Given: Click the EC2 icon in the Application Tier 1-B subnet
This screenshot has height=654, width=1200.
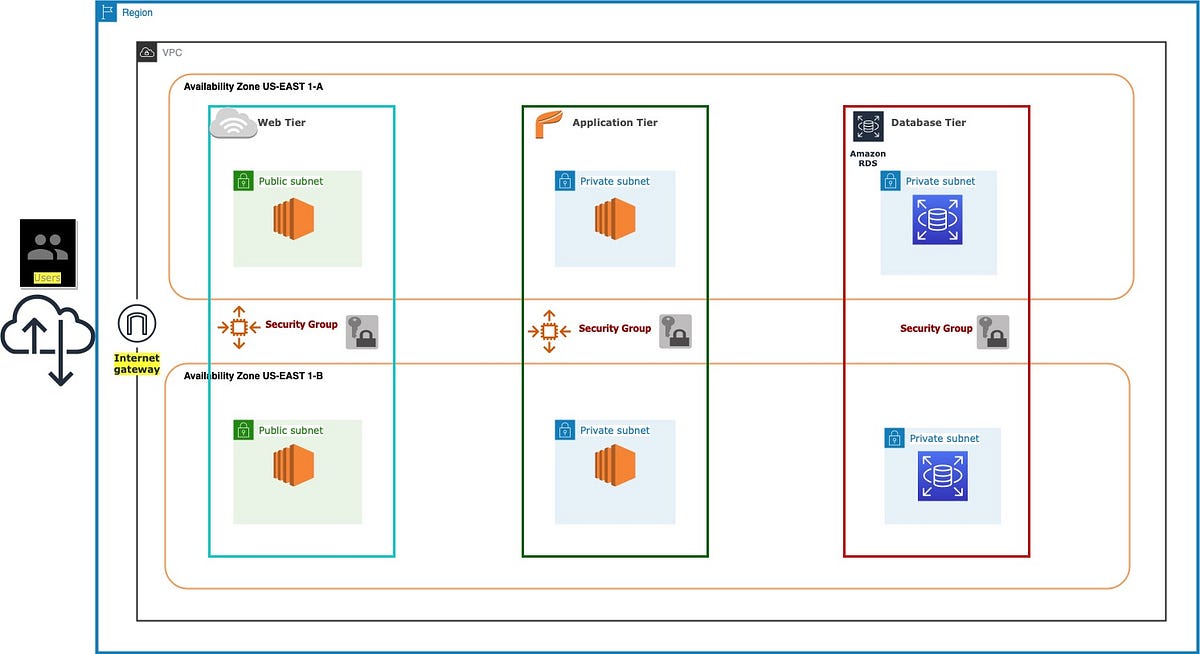Looking at the screenshot, I should click(613, 468).
